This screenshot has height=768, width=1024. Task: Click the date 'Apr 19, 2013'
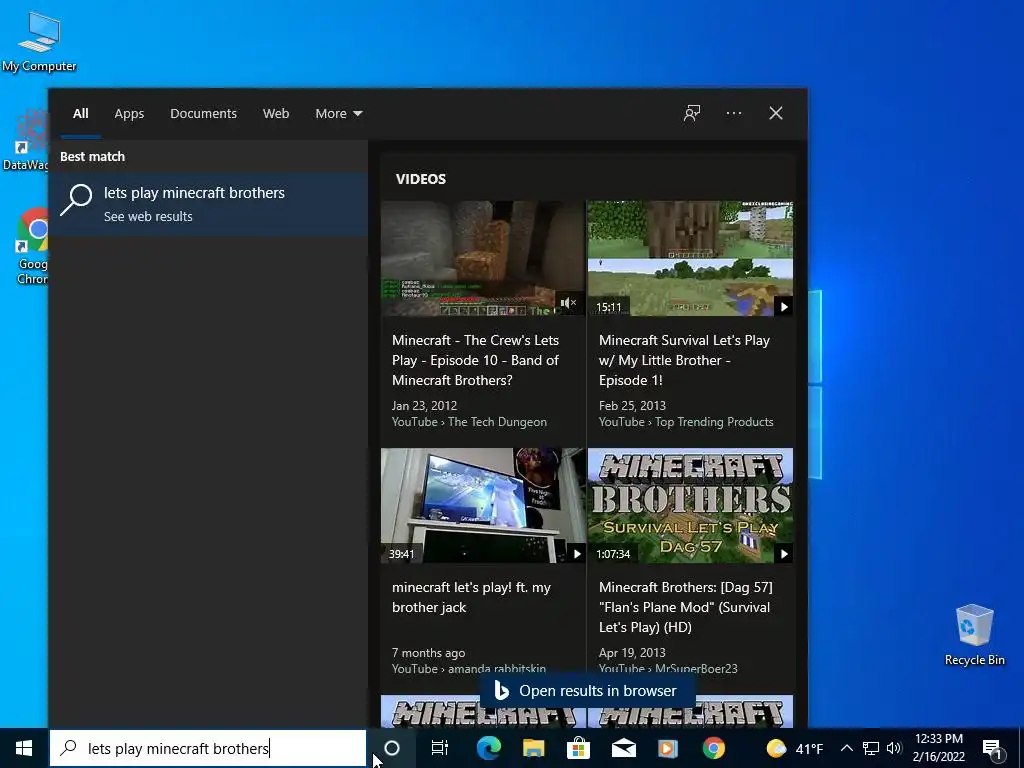tap(632, 652)
